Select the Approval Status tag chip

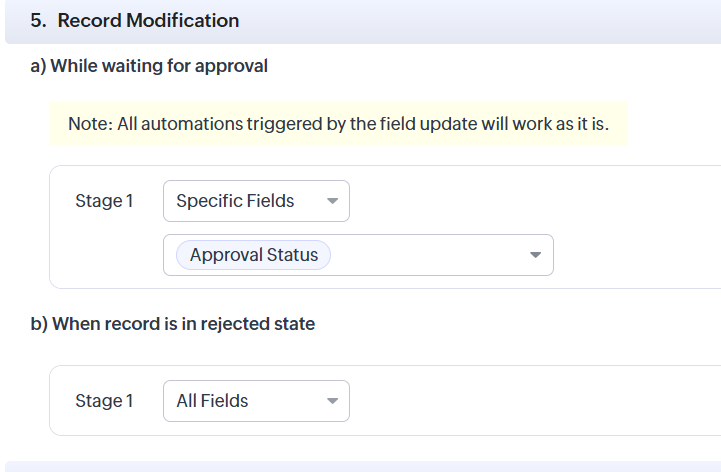pyautogui.click(x=253, y=255)
